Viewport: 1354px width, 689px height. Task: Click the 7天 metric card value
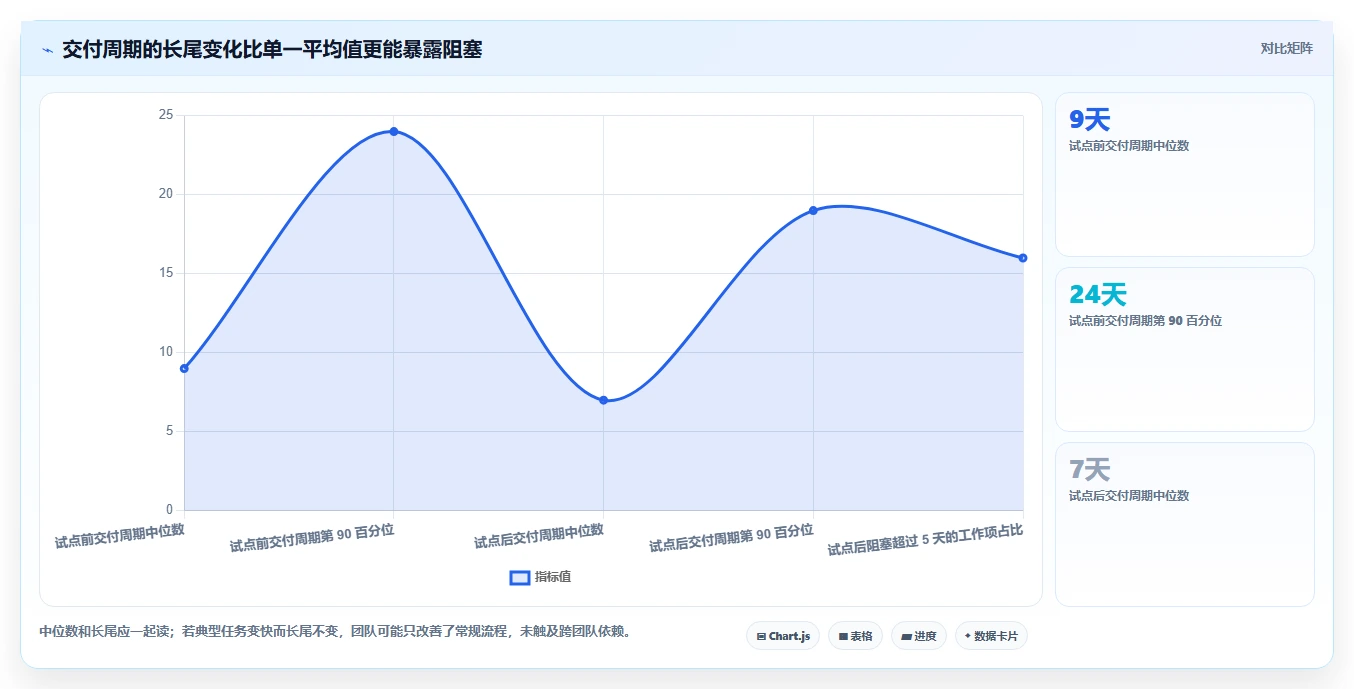pos(1090,470)
